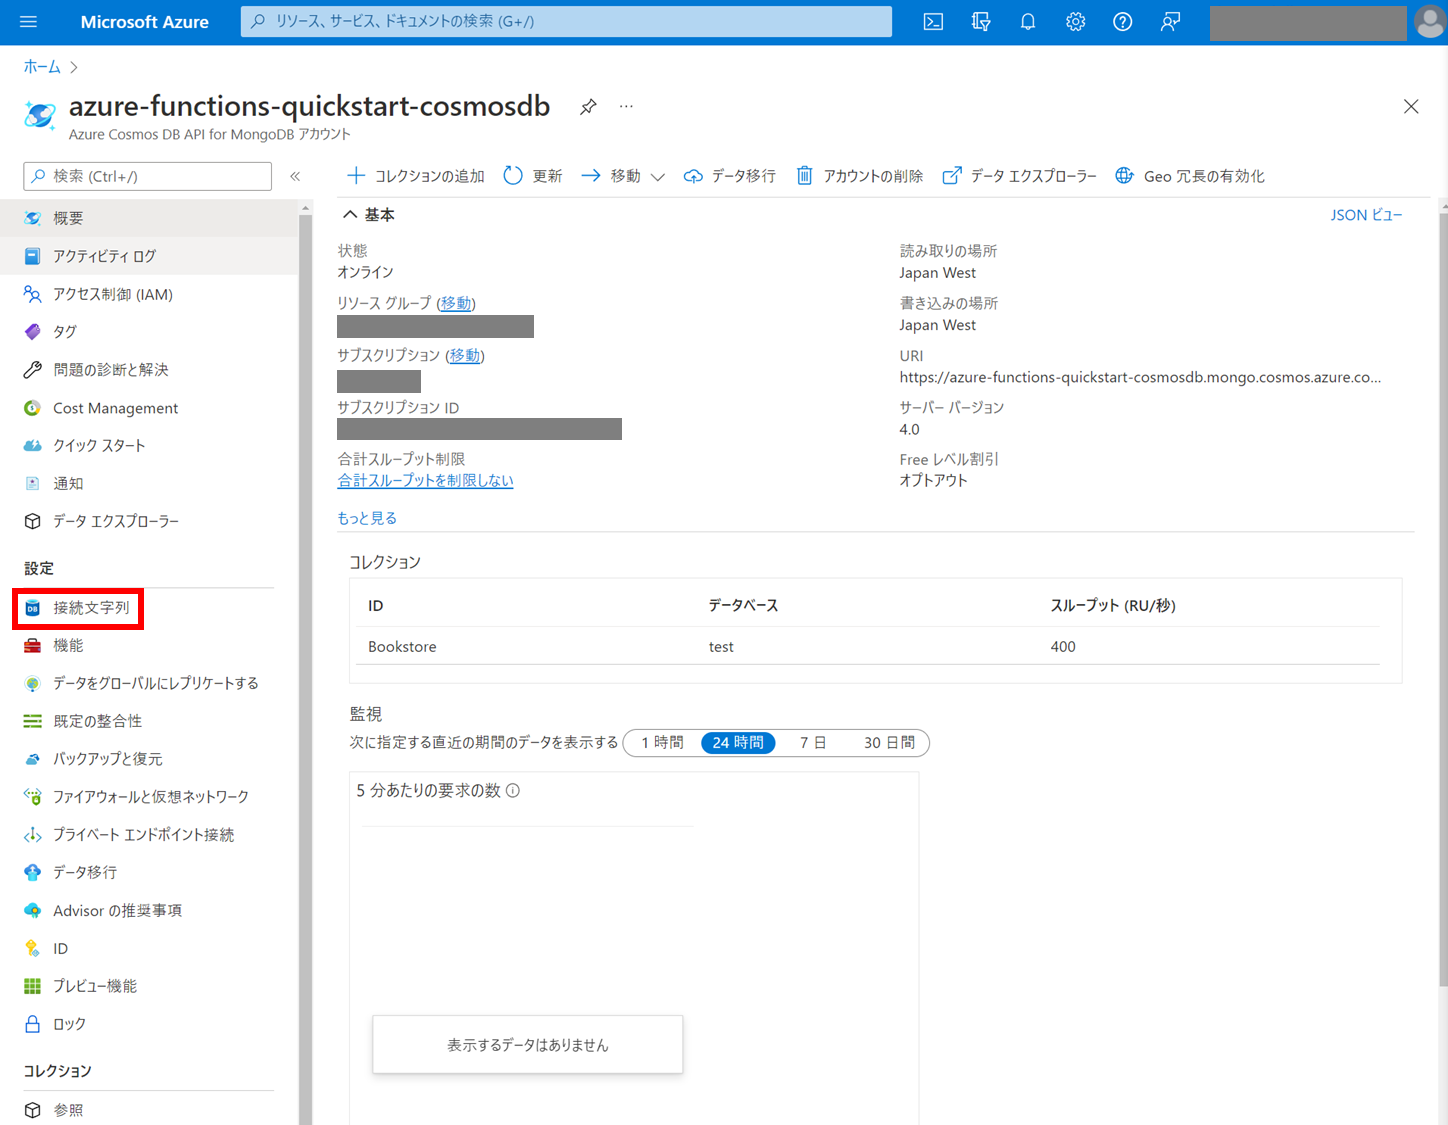Click Geo 冗長の有効化 in toolbar

tap(1190, 176)
